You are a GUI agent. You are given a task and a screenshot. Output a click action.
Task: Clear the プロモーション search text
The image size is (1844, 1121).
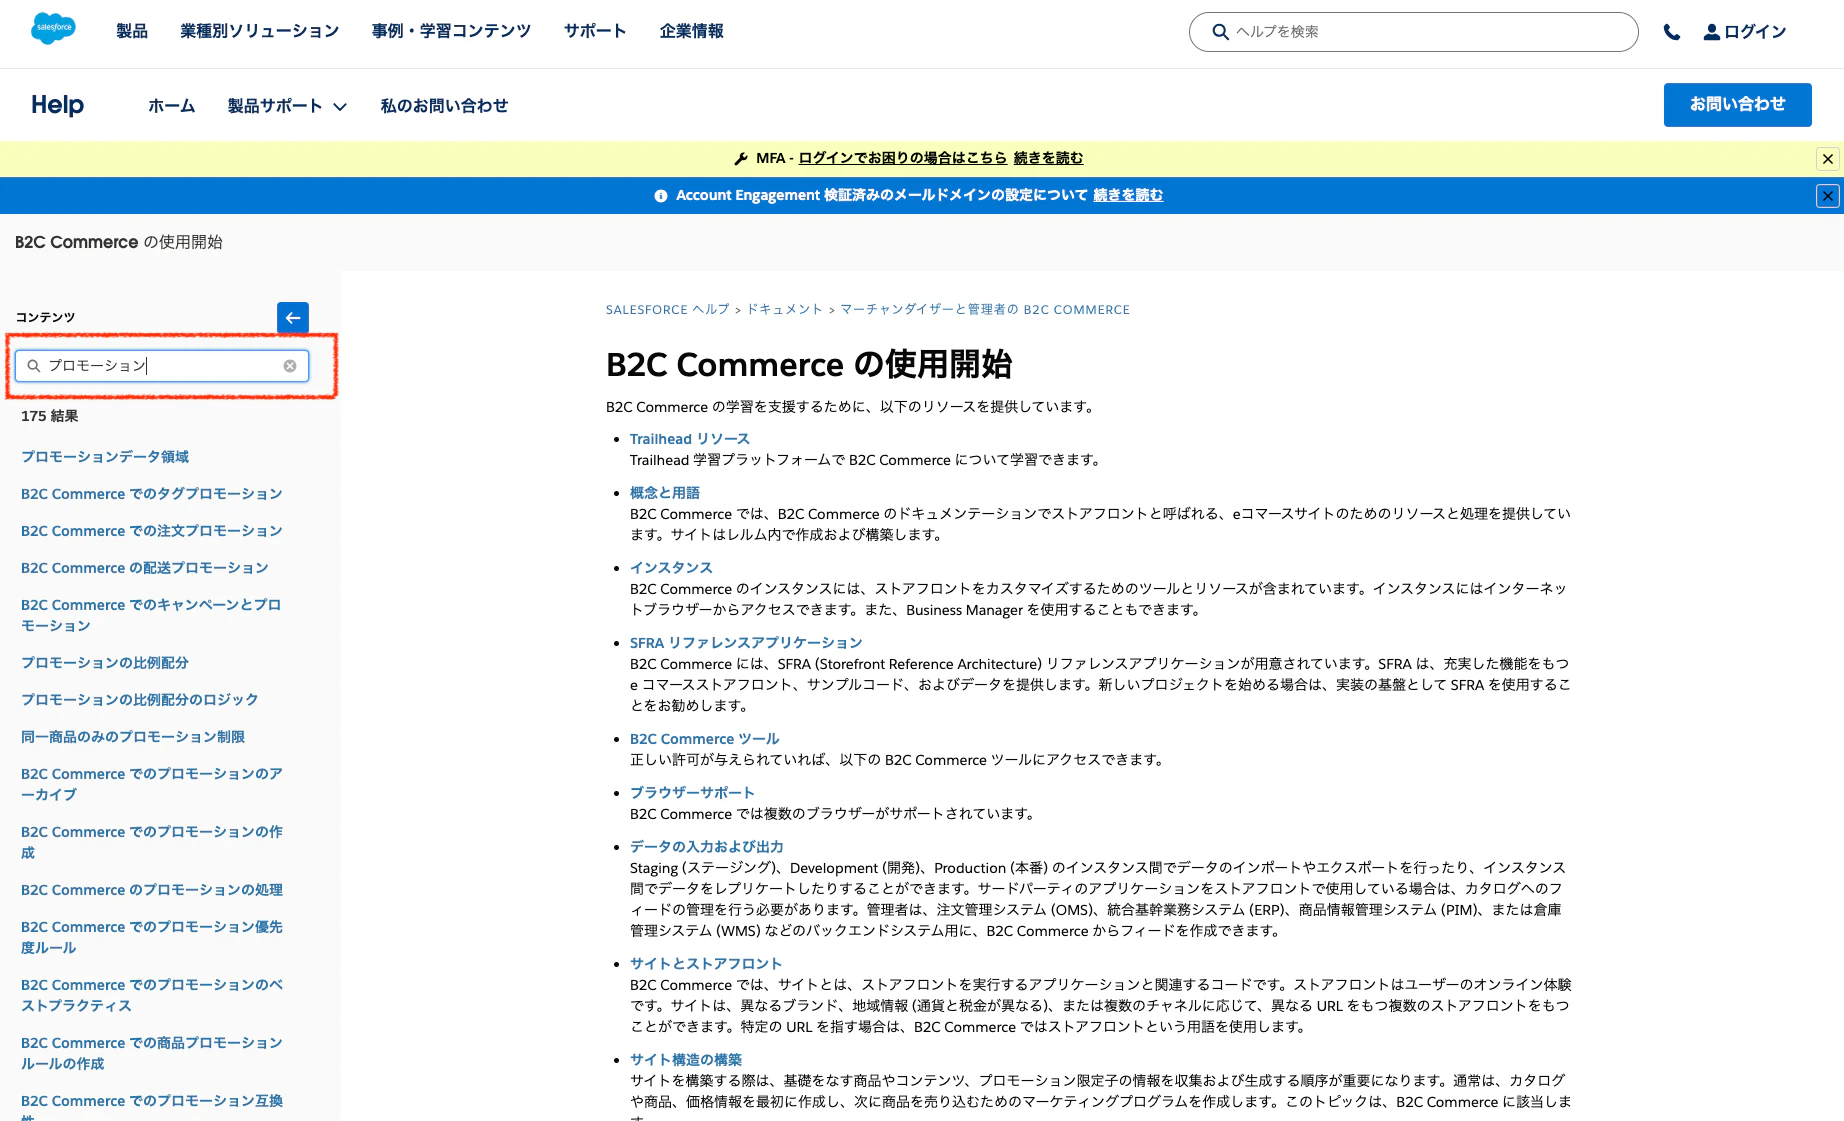(x=290, y=366)
